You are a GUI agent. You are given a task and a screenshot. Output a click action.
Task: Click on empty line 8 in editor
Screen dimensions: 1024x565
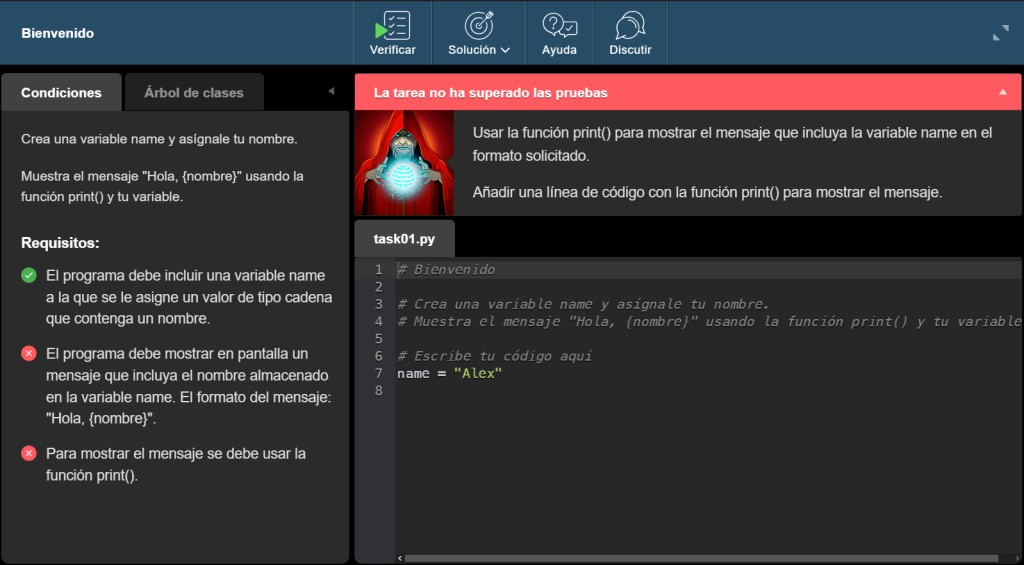pos(600,390)
